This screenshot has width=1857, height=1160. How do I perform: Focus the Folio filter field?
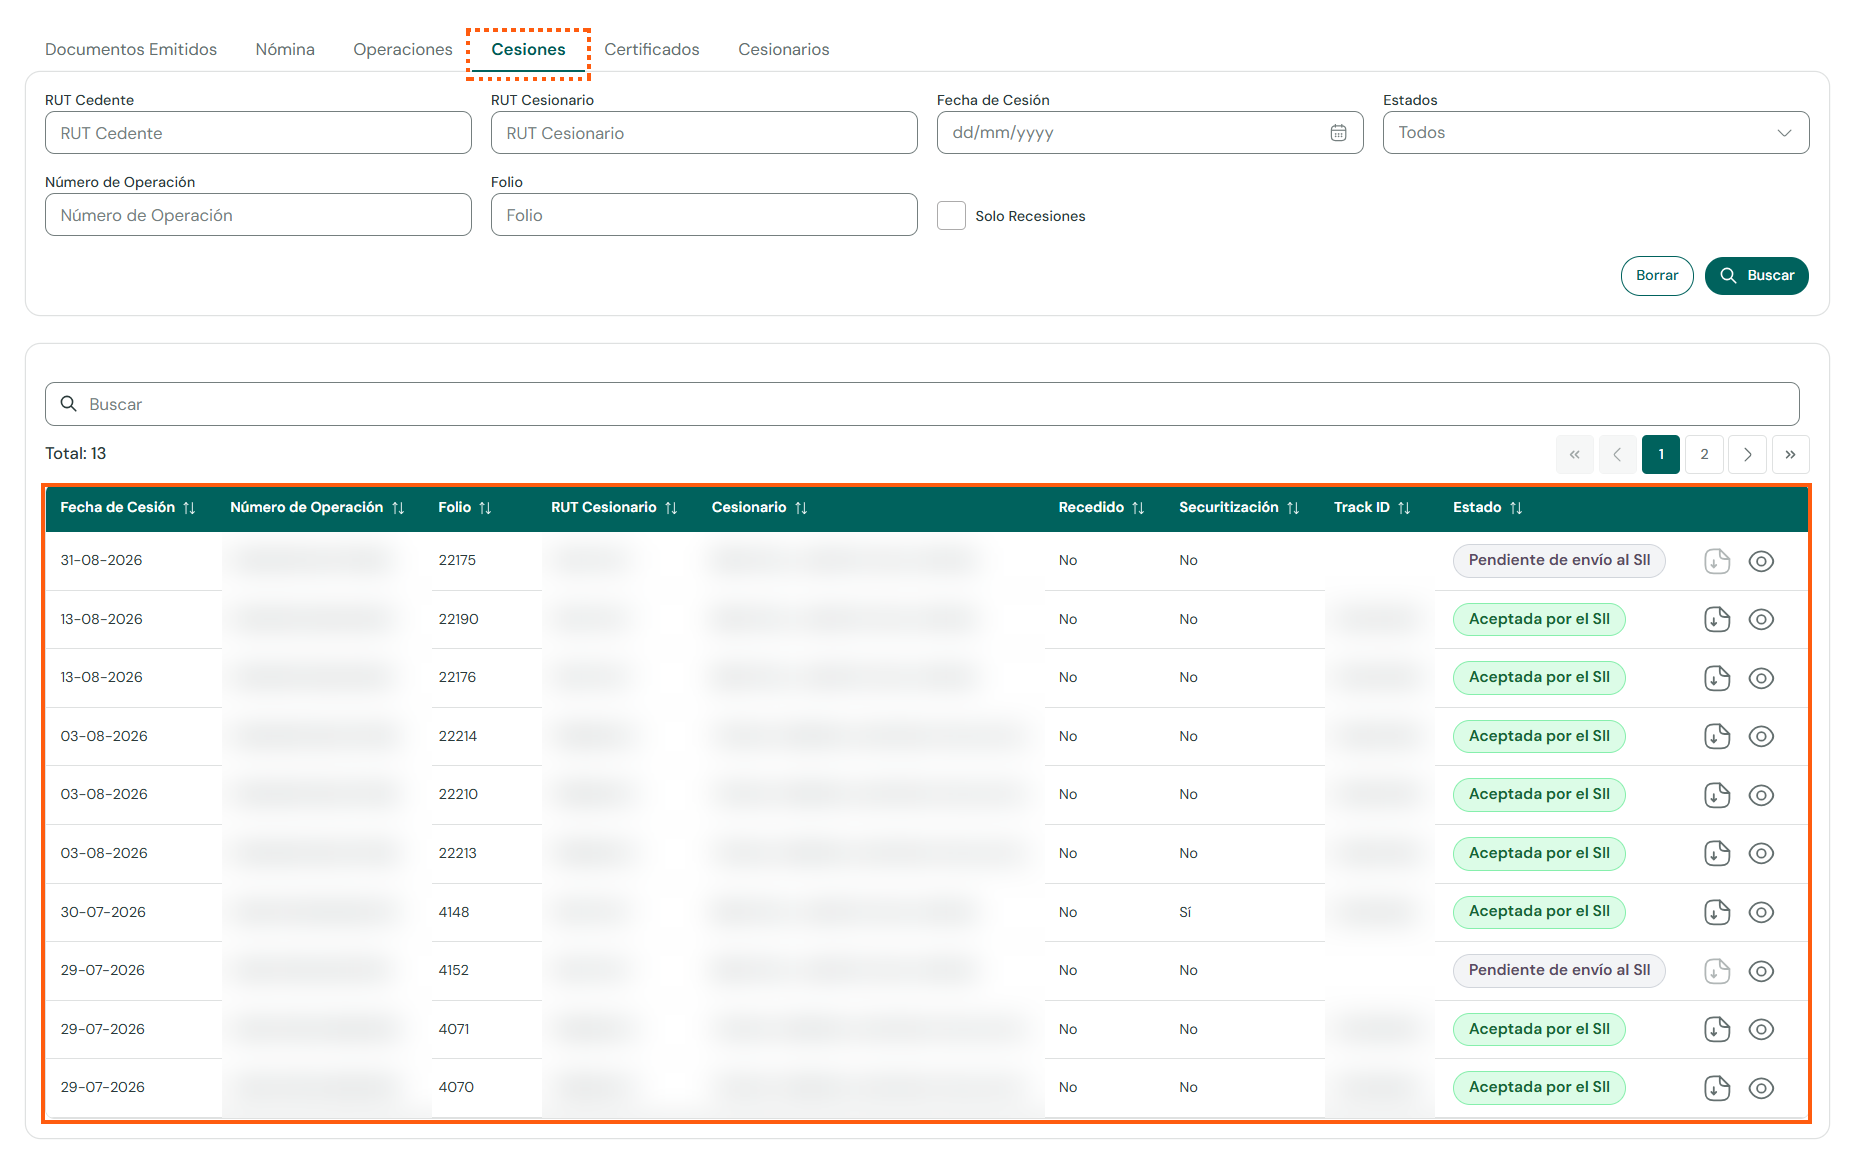pyautogui.click(x=704, y=215)
